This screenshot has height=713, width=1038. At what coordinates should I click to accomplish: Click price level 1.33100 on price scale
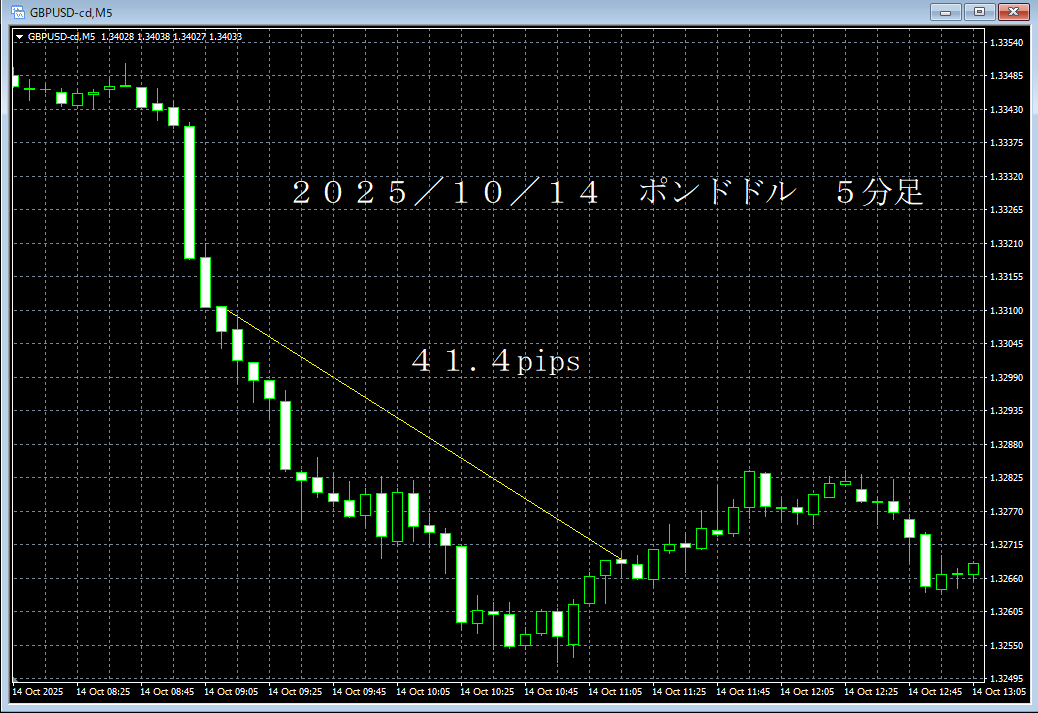[1006, 310]
